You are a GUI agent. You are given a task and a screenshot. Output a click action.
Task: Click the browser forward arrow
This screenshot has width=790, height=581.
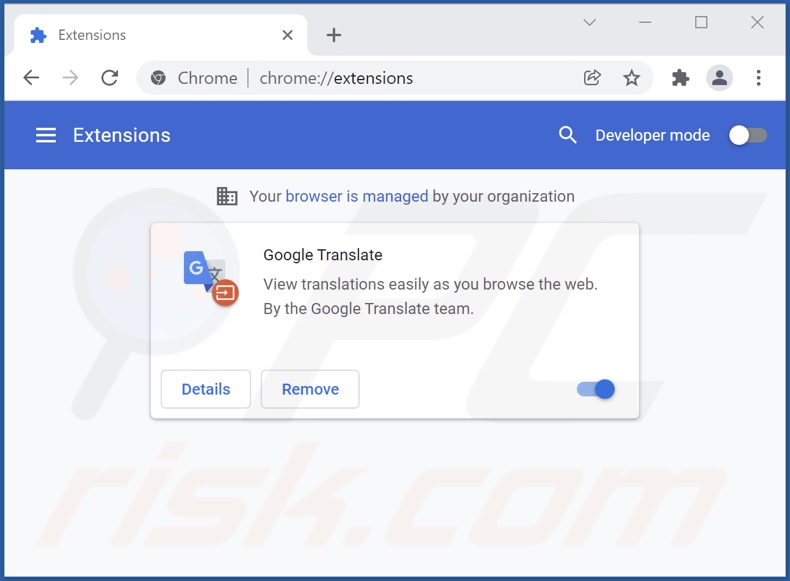70,78
